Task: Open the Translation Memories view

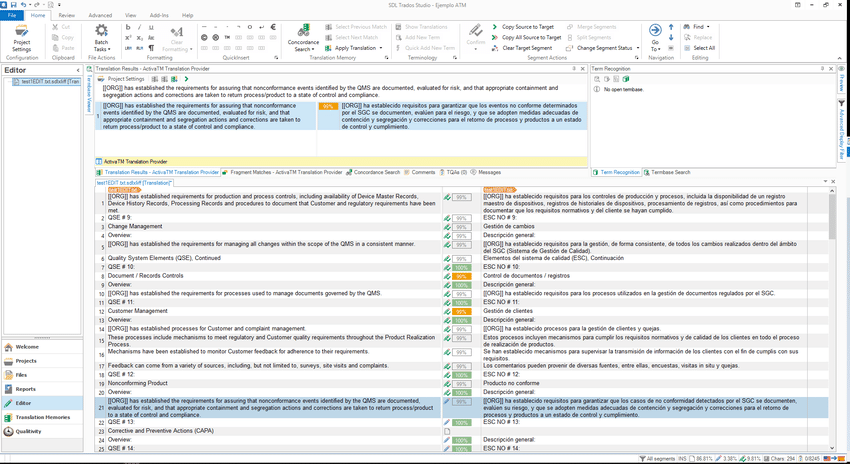Action: click(42, 417)
